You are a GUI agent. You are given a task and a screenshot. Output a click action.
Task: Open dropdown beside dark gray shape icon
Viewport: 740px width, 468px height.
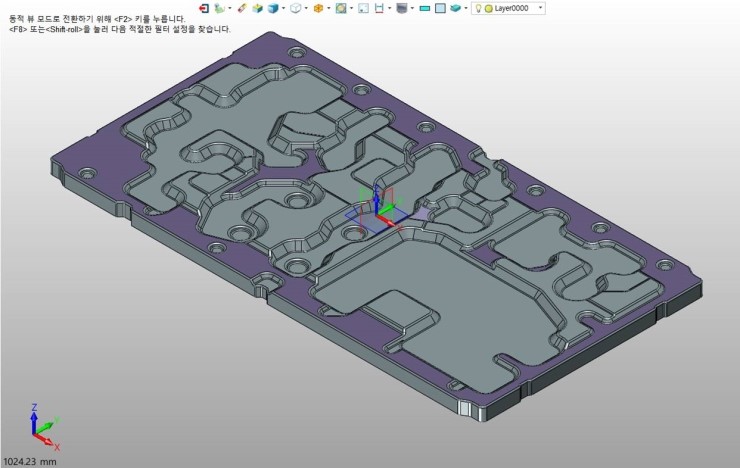coord(412,8)
